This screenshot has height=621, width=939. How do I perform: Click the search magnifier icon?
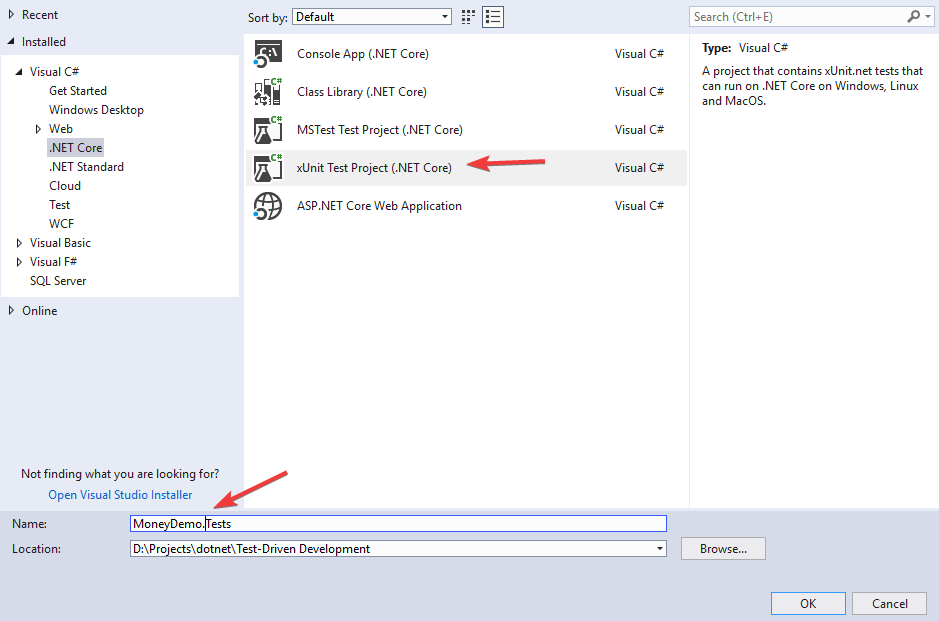[x=913, y=17]
